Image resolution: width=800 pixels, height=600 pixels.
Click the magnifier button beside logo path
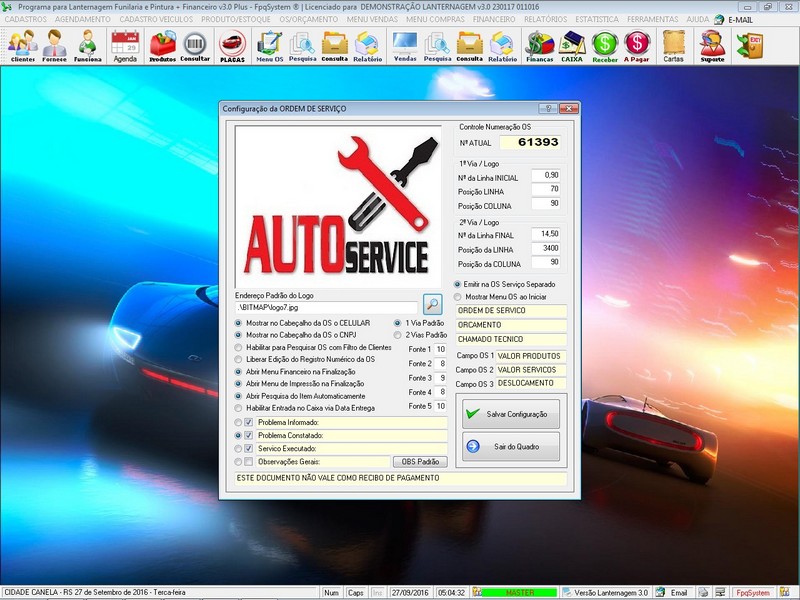pos(432,303)
